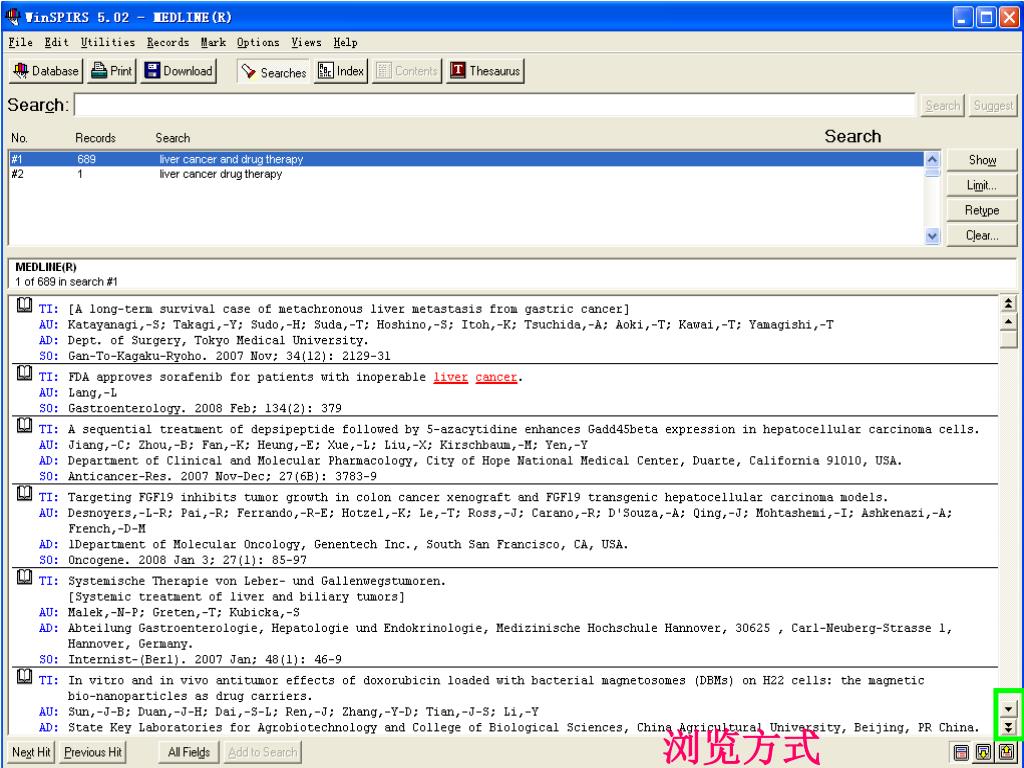The width and height of the screenshot is (1024, 768).
Task: Click 'Dept. of Surgery, Tokyo Medical University' address
Action: tap(218, 340)
